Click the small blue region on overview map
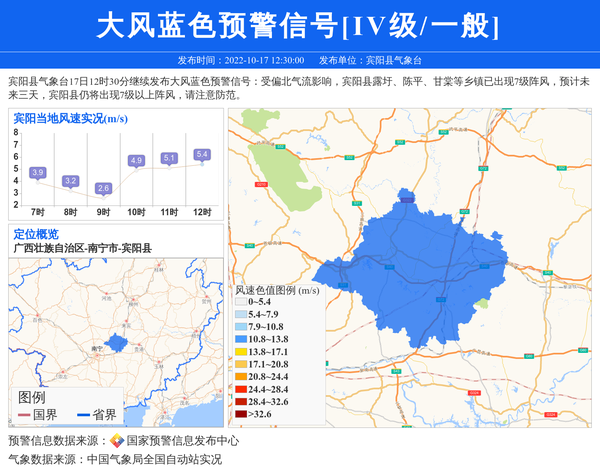Screen dimensions: 600x471 118,343
